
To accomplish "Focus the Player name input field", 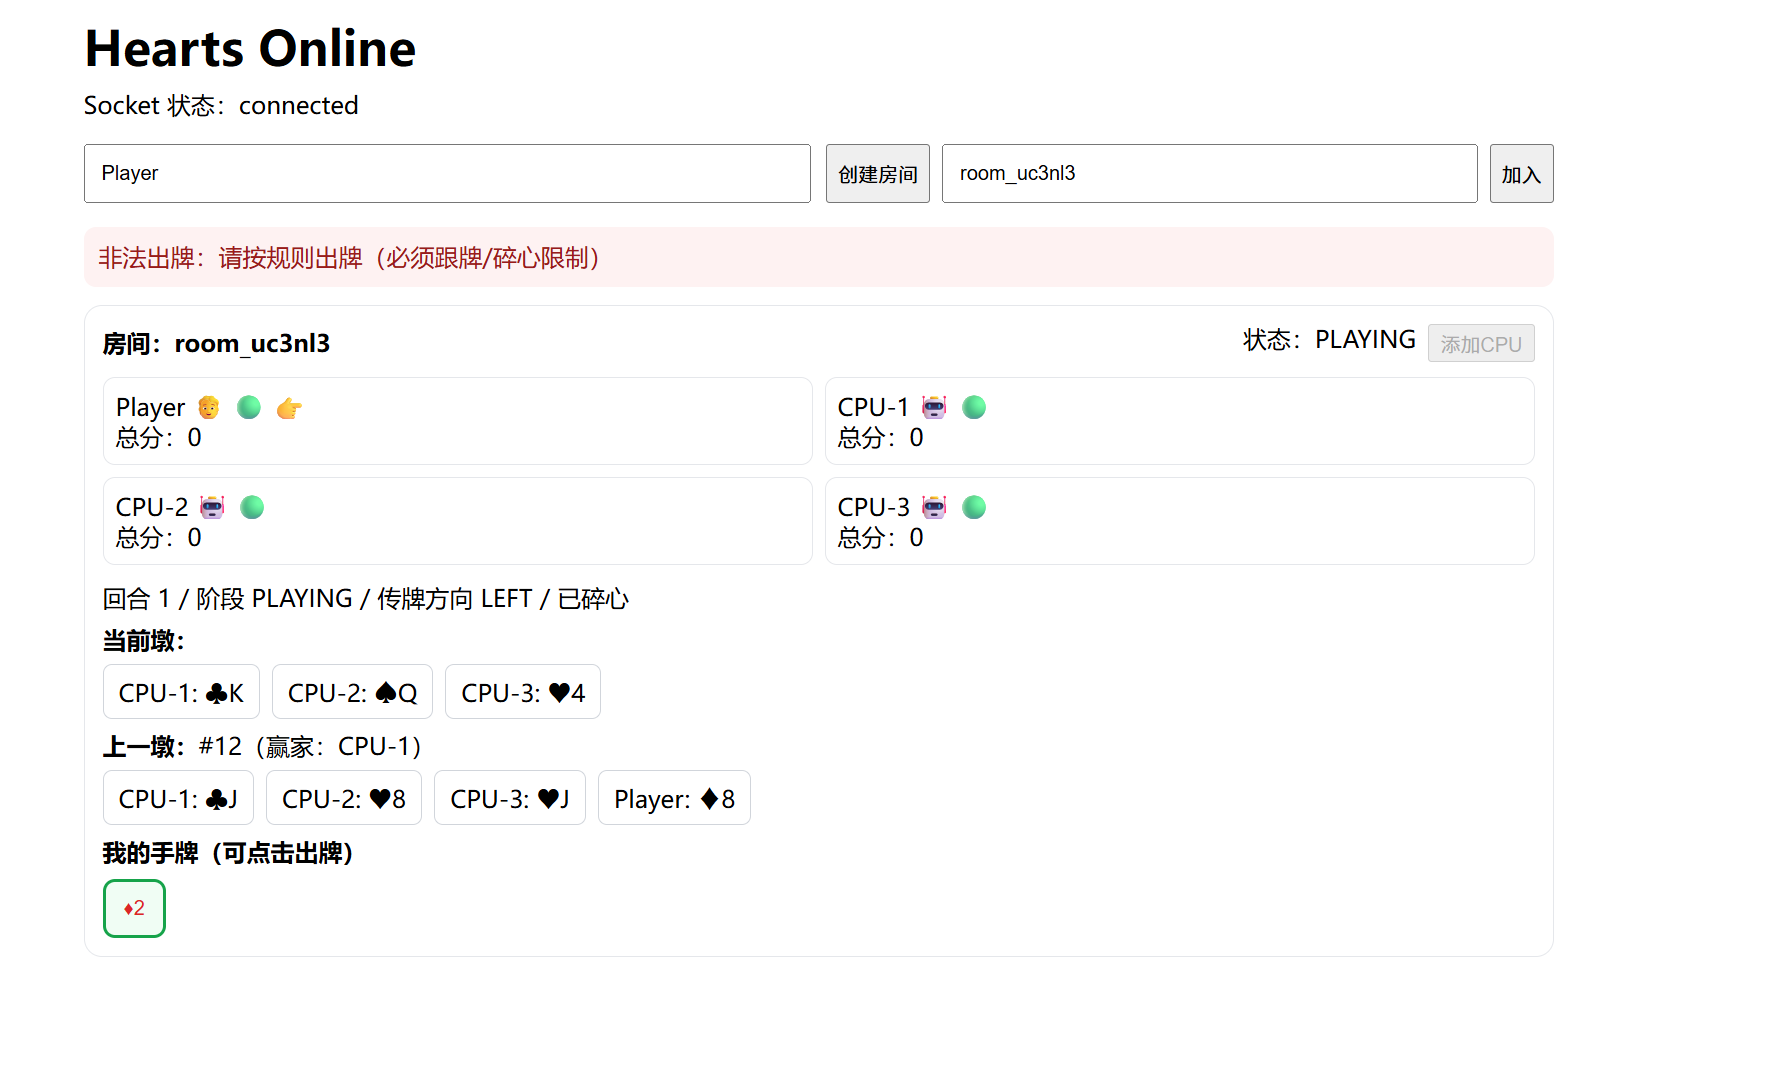I will (447, 174).
